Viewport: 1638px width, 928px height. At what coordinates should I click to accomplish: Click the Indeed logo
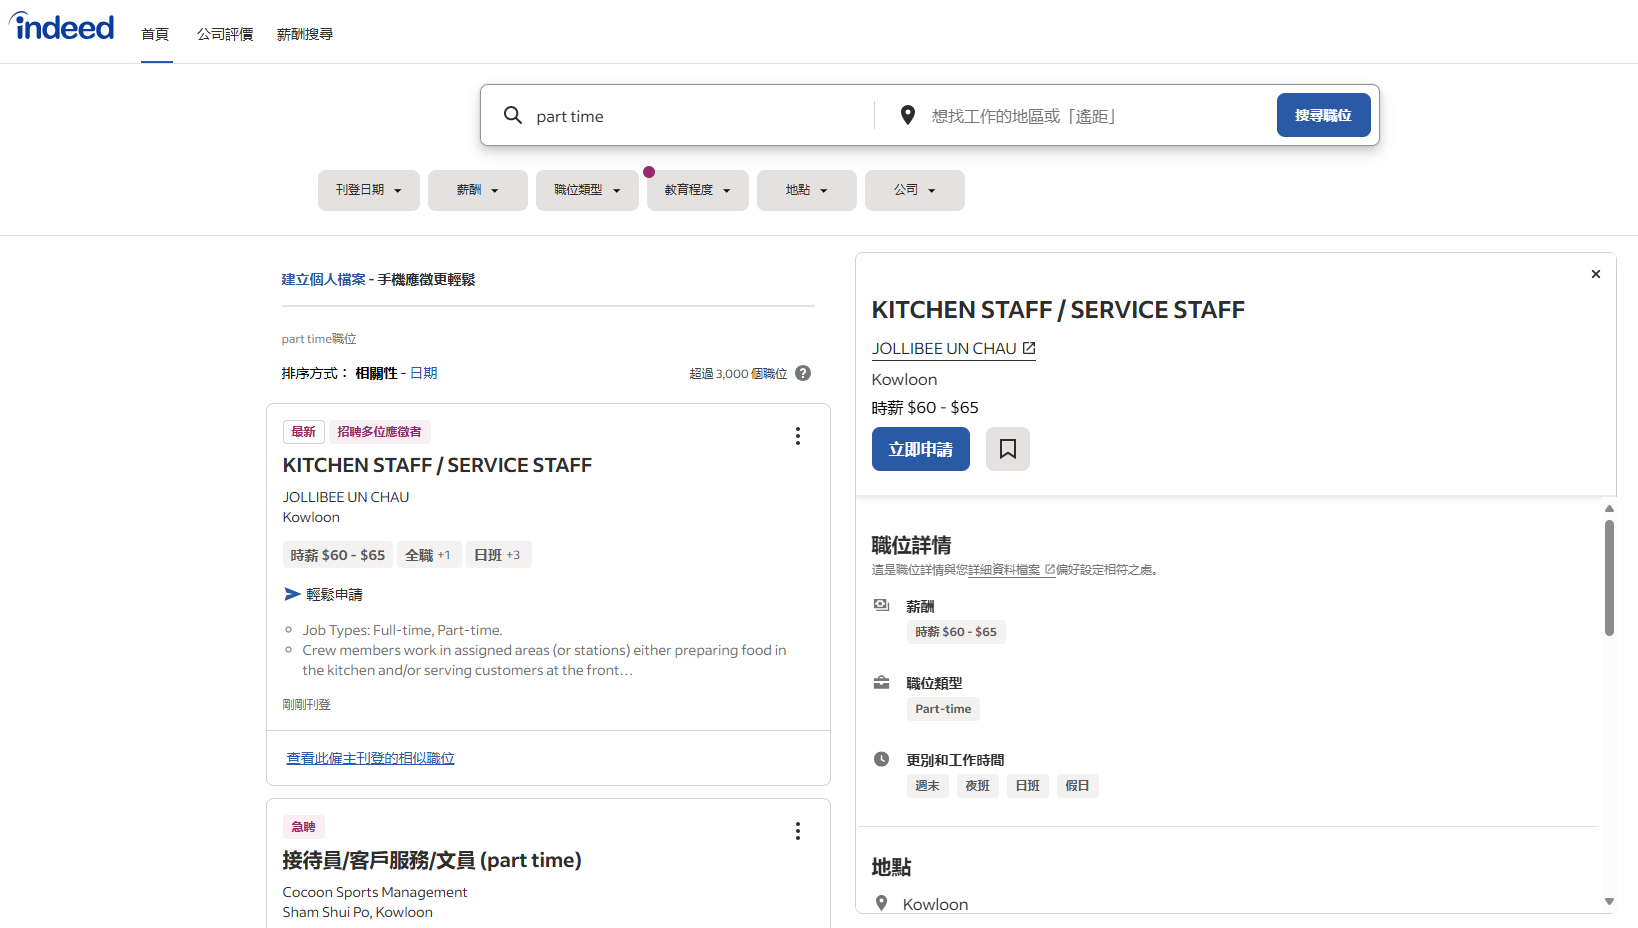pyautogui.click(x=62, y=27)
